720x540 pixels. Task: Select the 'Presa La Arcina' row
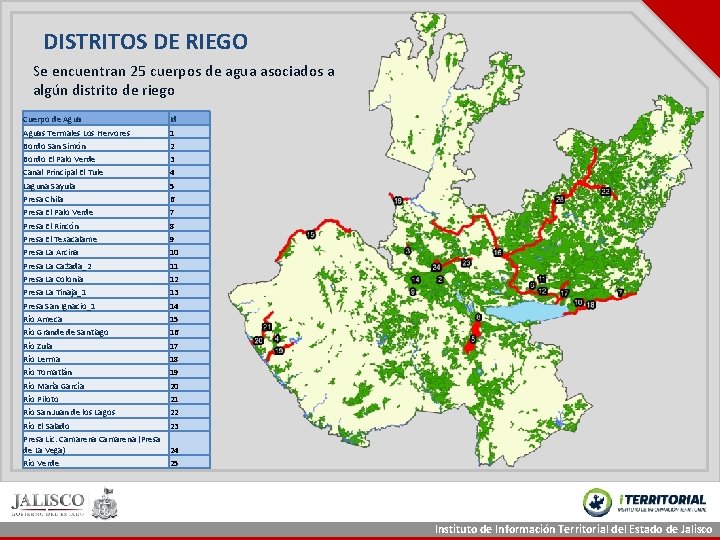[x=116, y=252]
